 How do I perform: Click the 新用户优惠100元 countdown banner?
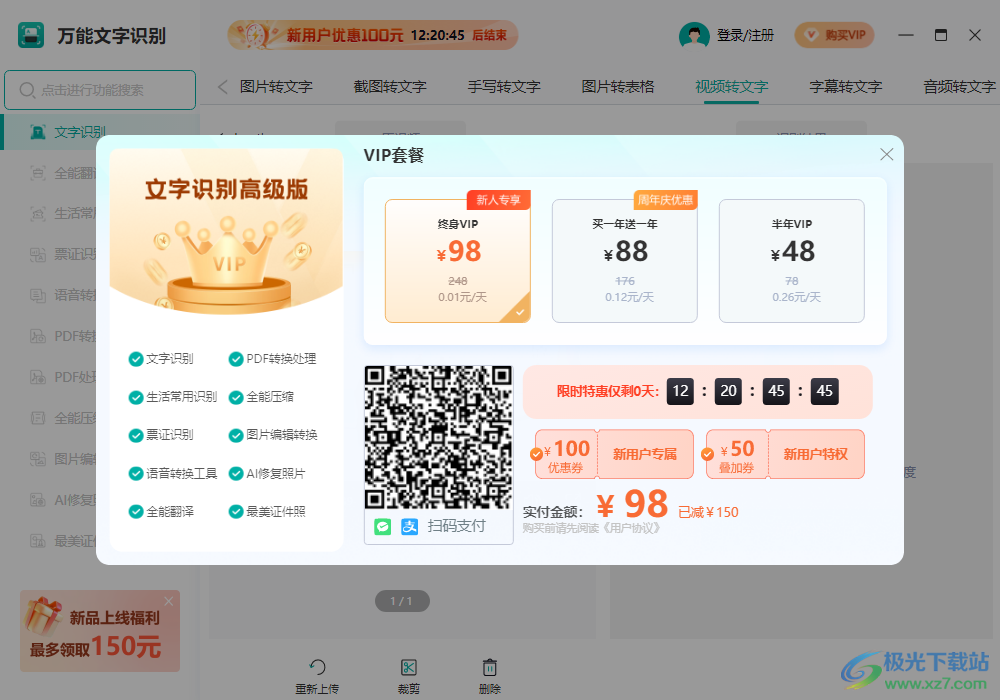[372, 35]
